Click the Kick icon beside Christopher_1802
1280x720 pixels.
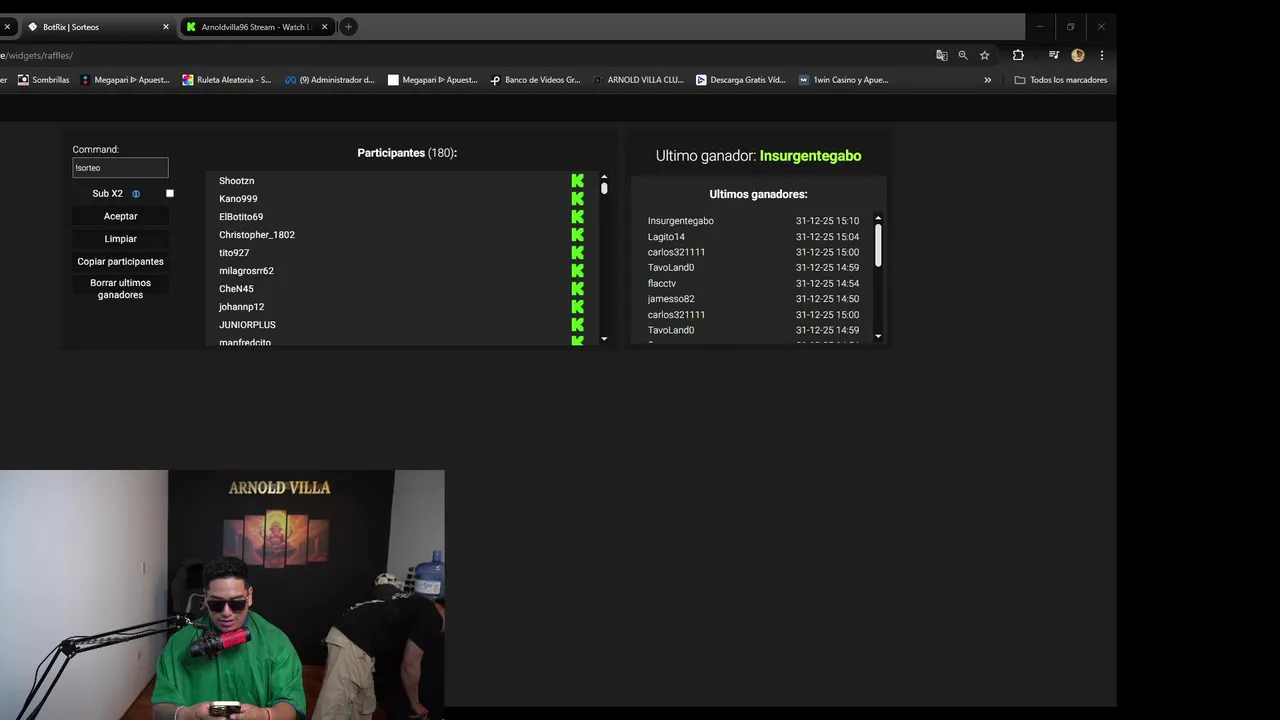577,235
